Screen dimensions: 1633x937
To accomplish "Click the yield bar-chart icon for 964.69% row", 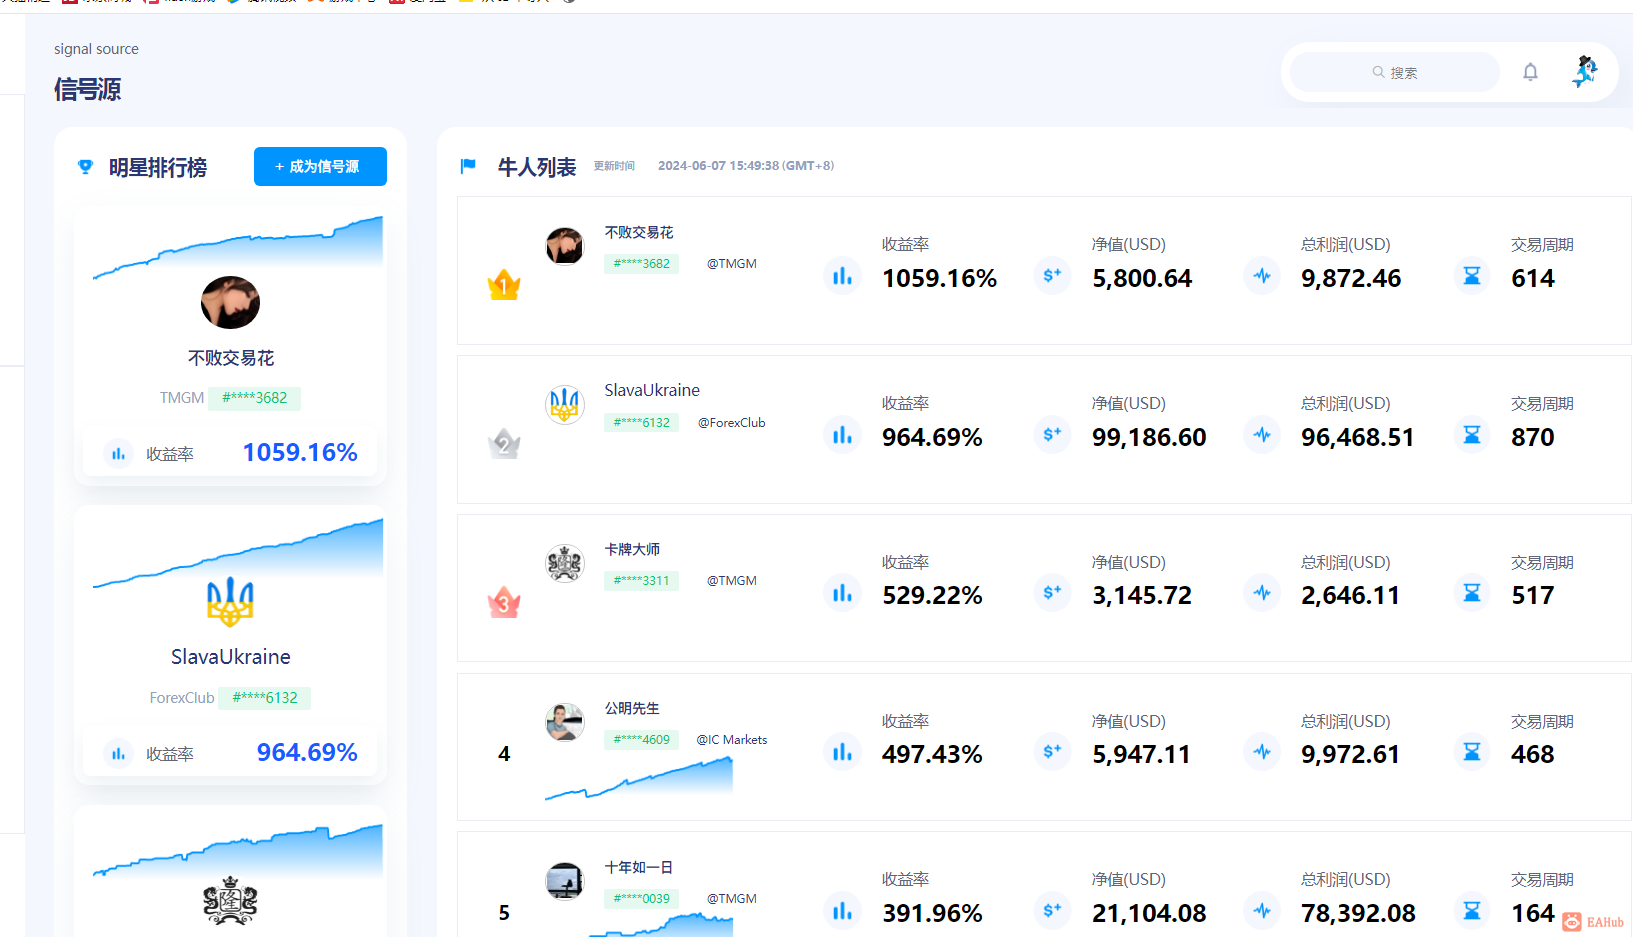I will click(x=843, y=435).
